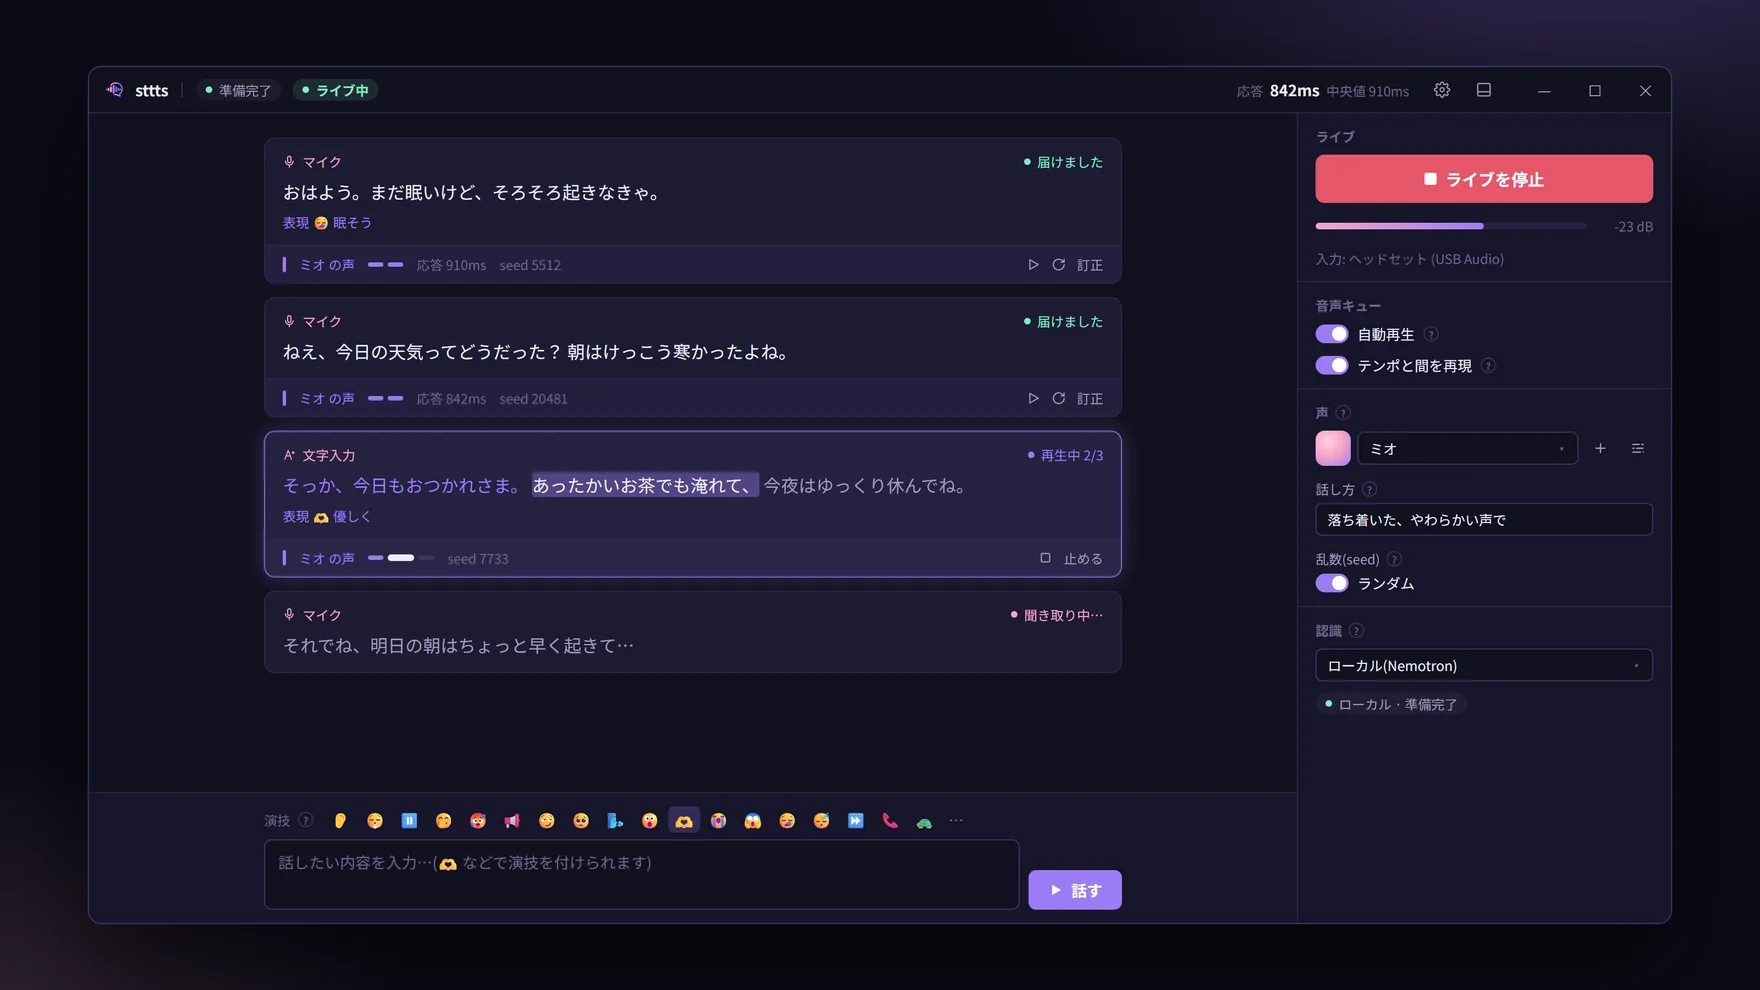Click the pink ミオ voice color swatch

(x=1333, y=448)
